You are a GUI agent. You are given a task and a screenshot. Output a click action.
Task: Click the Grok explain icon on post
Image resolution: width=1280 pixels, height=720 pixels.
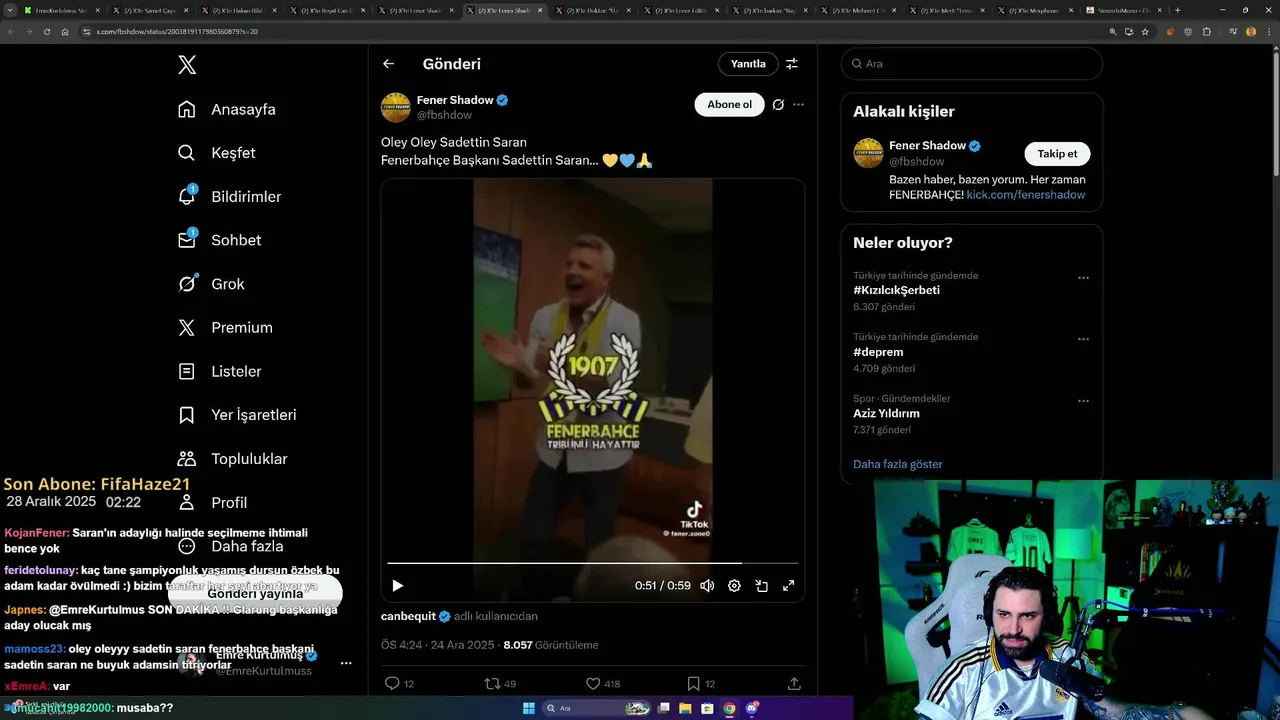tap(778, 104)
